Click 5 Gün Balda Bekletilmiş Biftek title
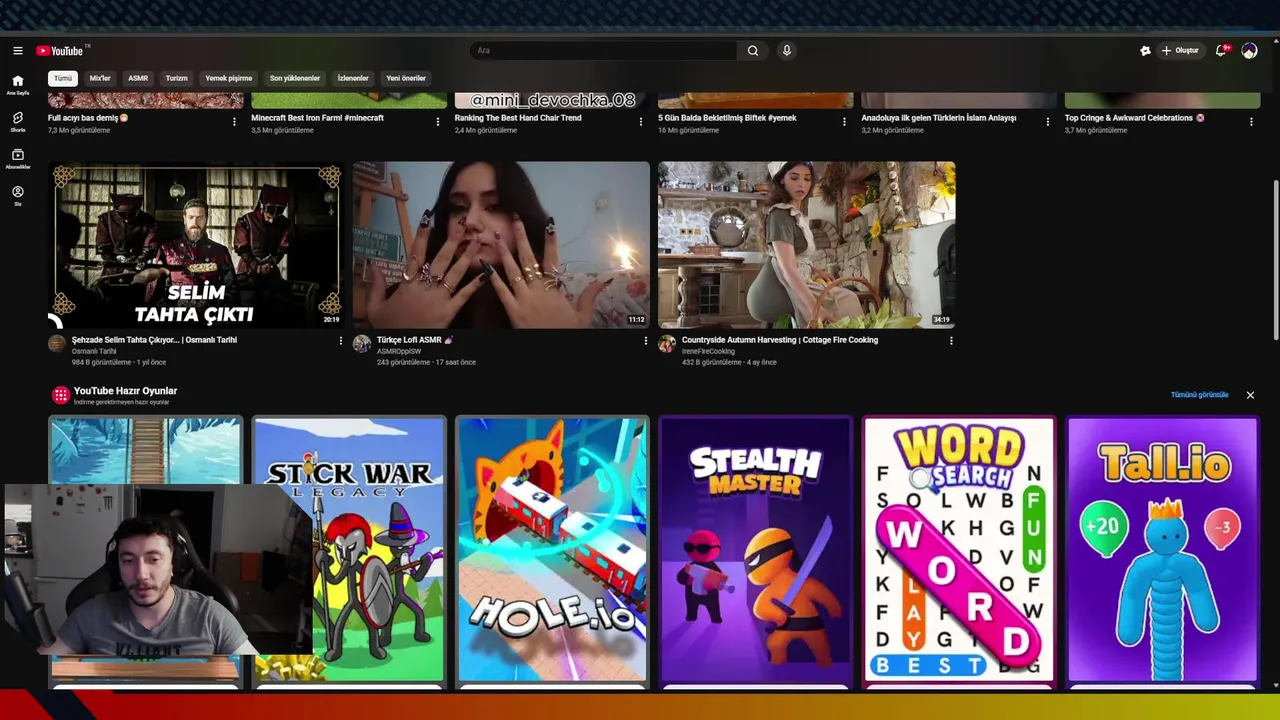1280x720 pixels. point(727,118)
